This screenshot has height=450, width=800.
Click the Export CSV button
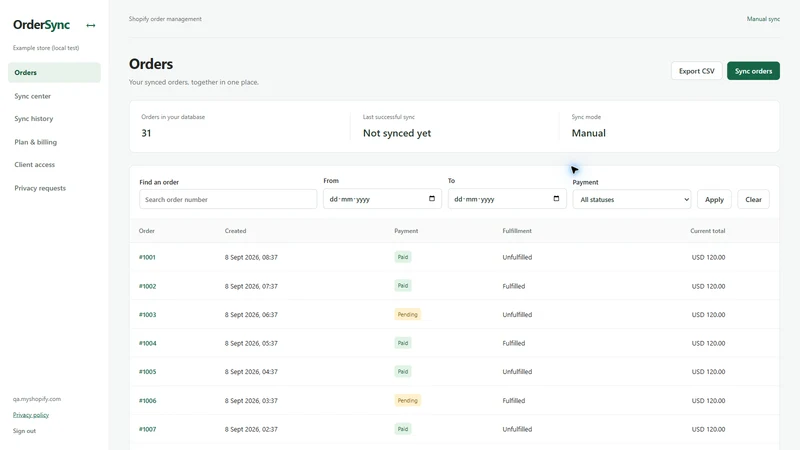pyautogui.click(x=696, y=71)
